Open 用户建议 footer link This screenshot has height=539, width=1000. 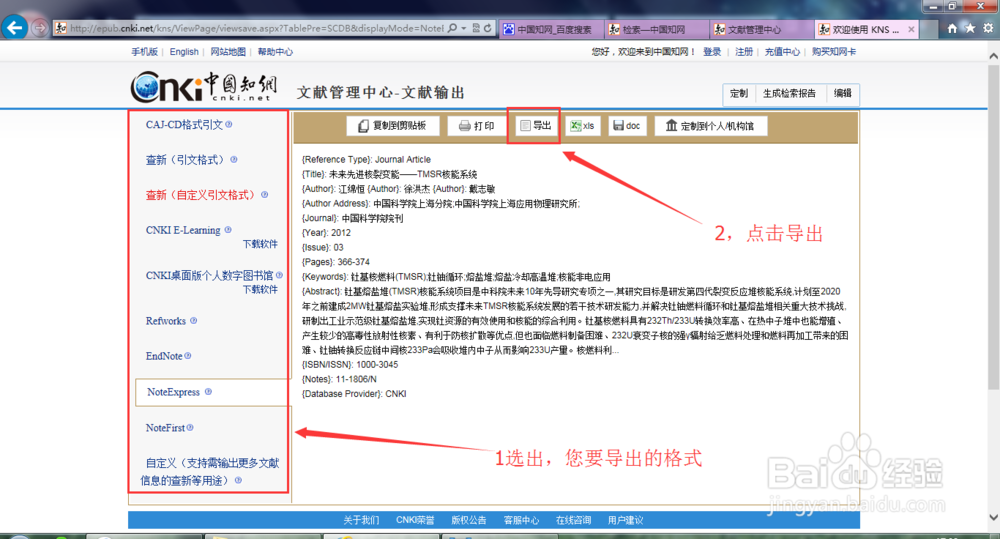tap(625, 520)
